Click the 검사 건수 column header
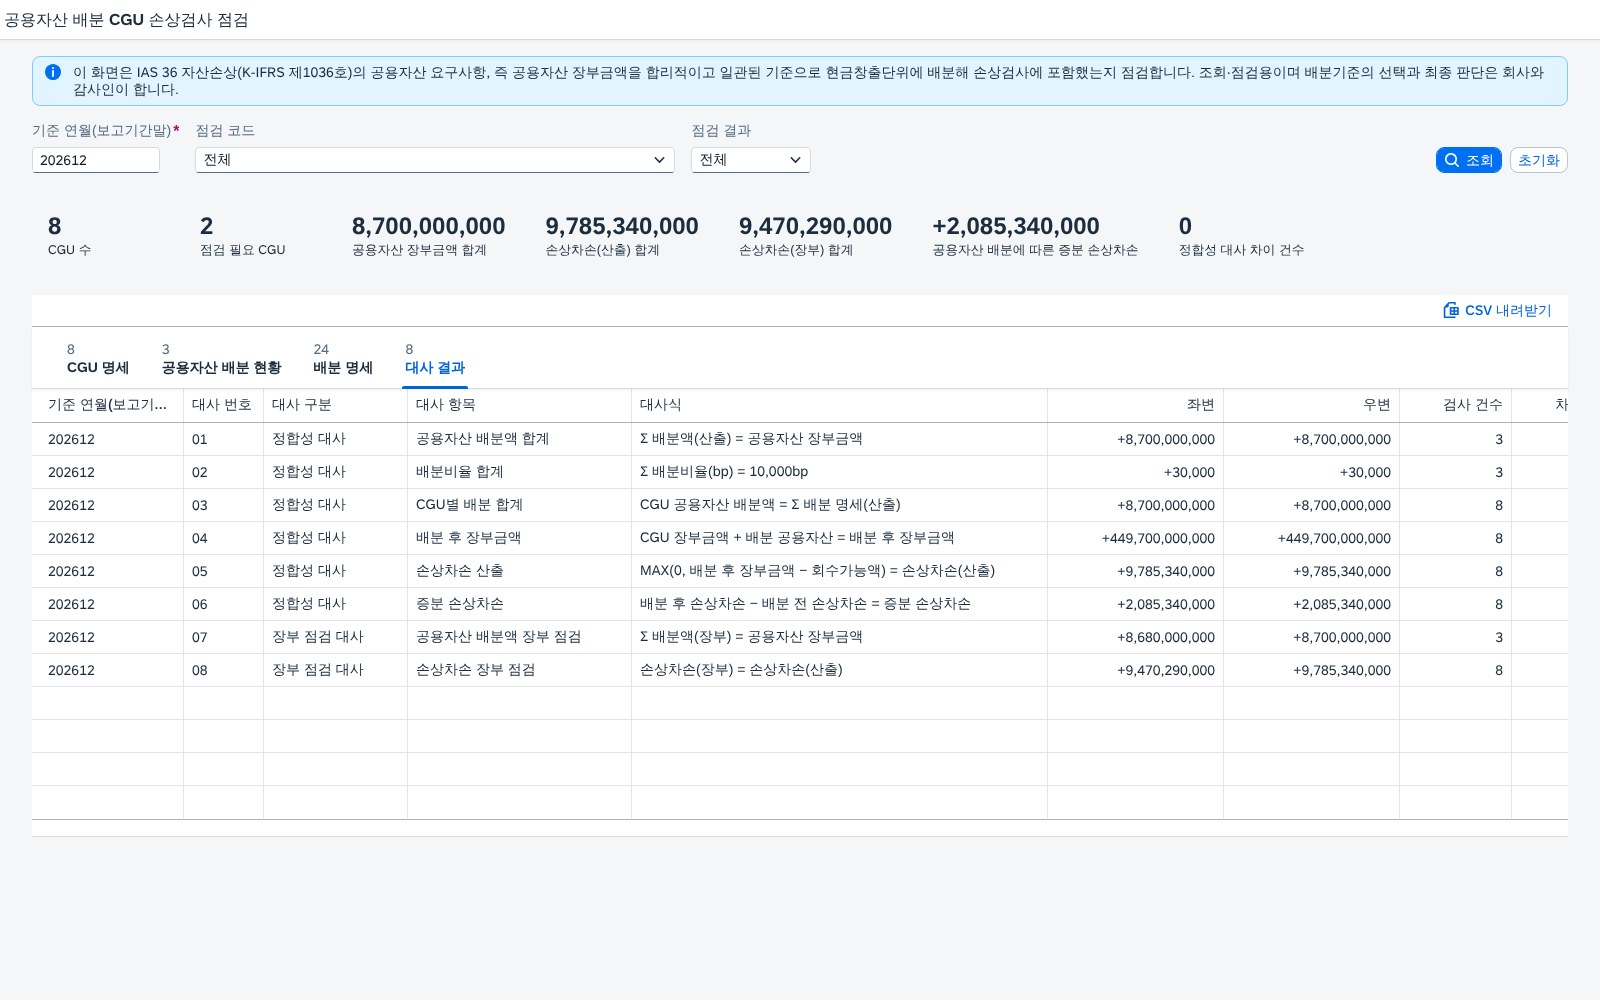 1455,405
